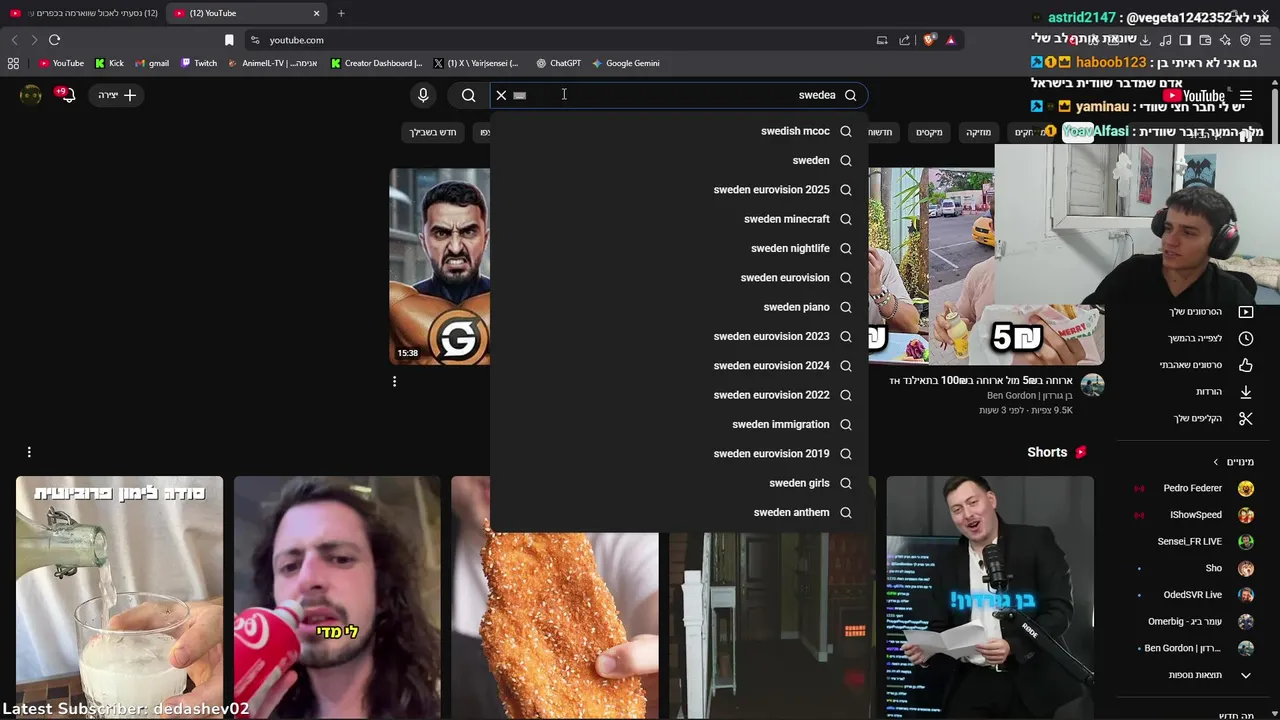Click the youtube.com address bar
This screenshot has height=720, width=1280.
[x=560, y=40]
